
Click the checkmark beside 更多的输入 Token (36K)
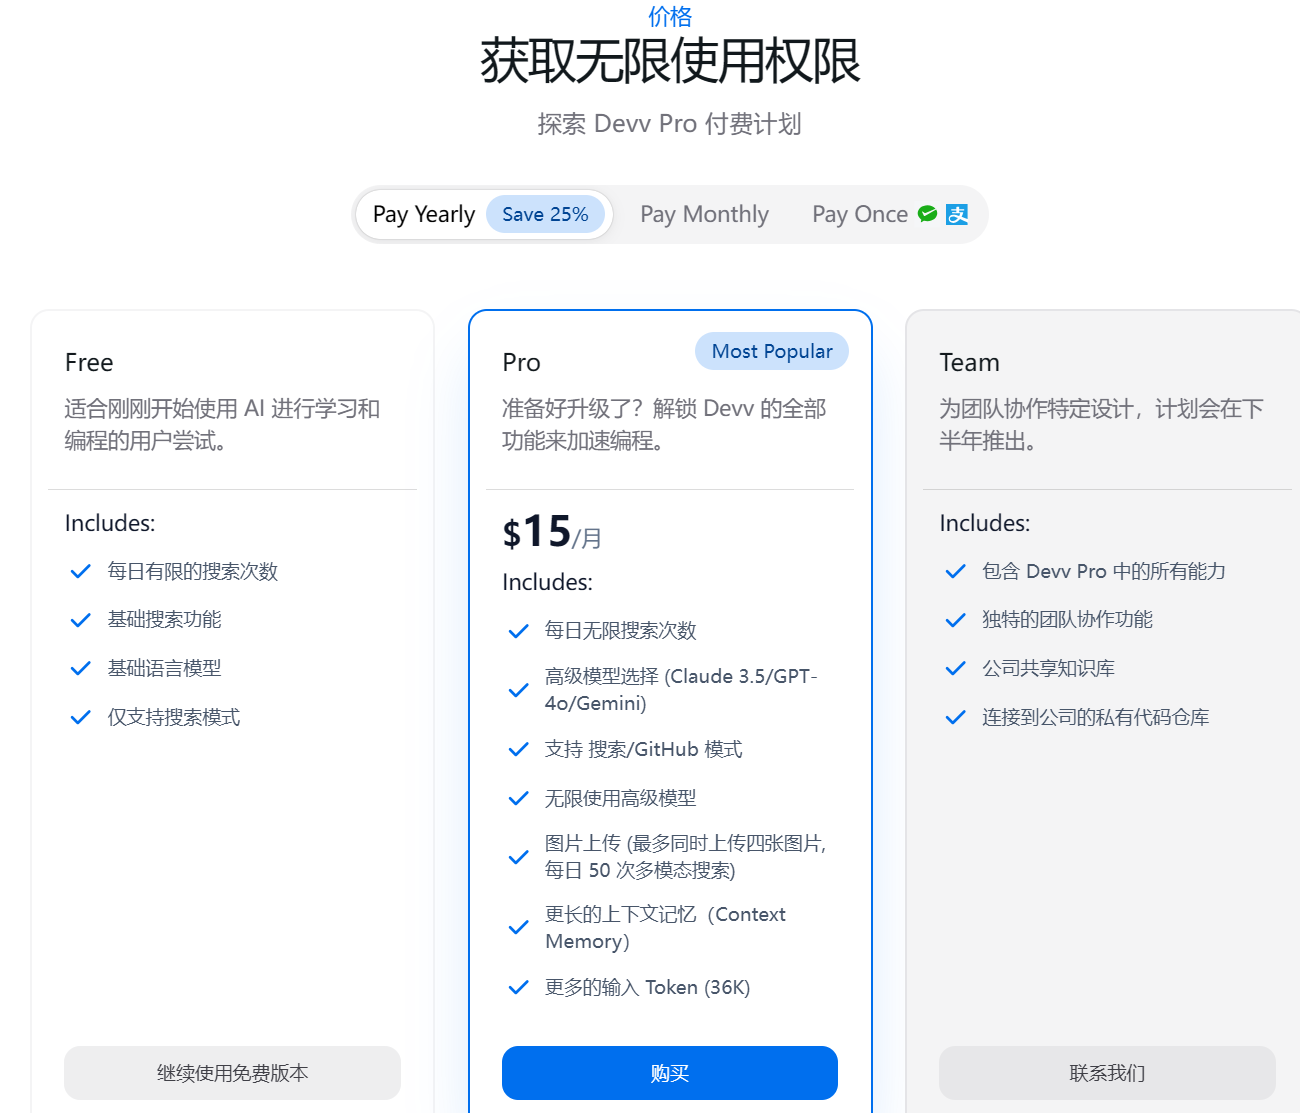click(x=518, y=988)
